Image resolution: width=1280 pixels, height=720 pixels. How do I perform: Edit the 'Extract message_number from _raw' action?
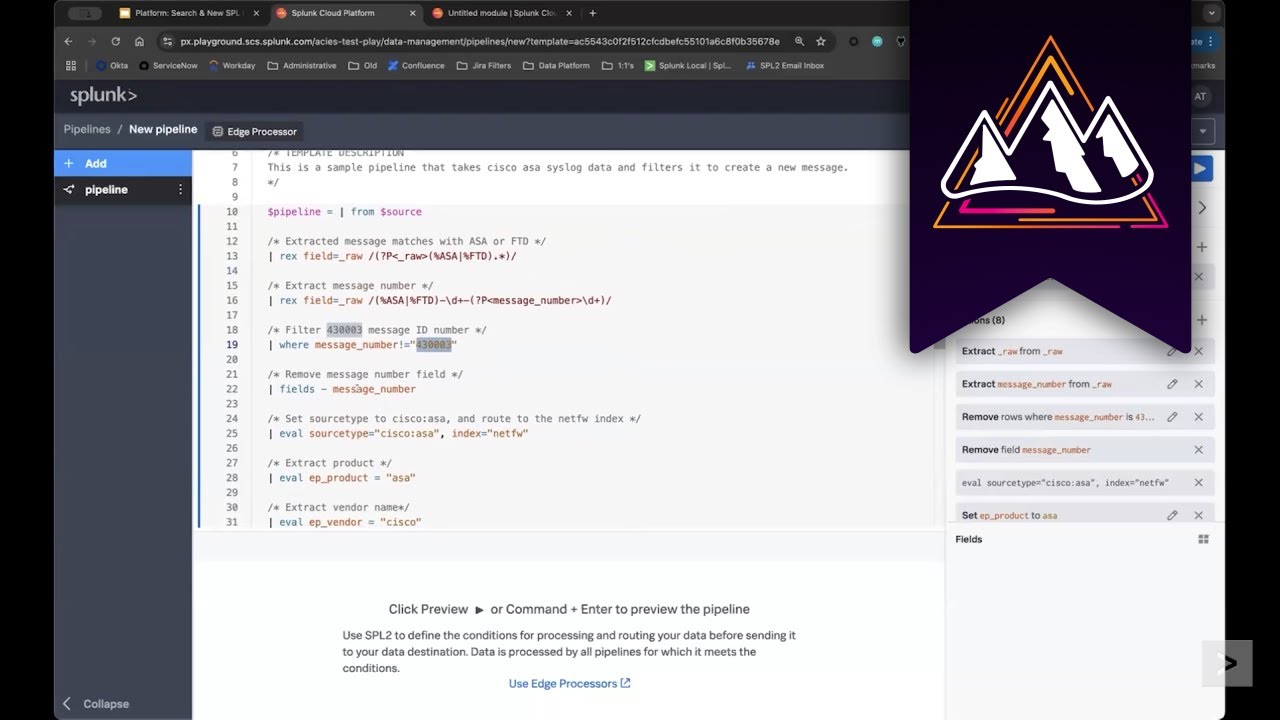click(x=1172, y=384)
